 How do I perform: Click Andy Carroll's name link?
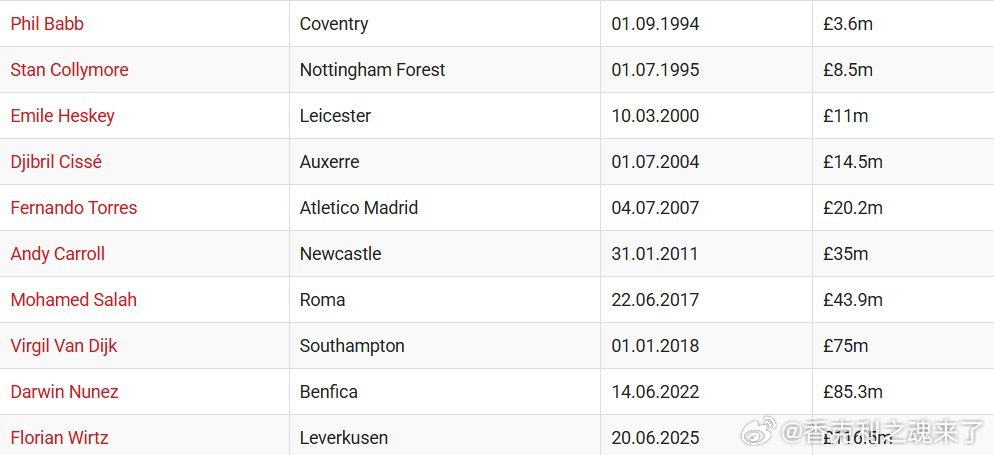[58, 254]
